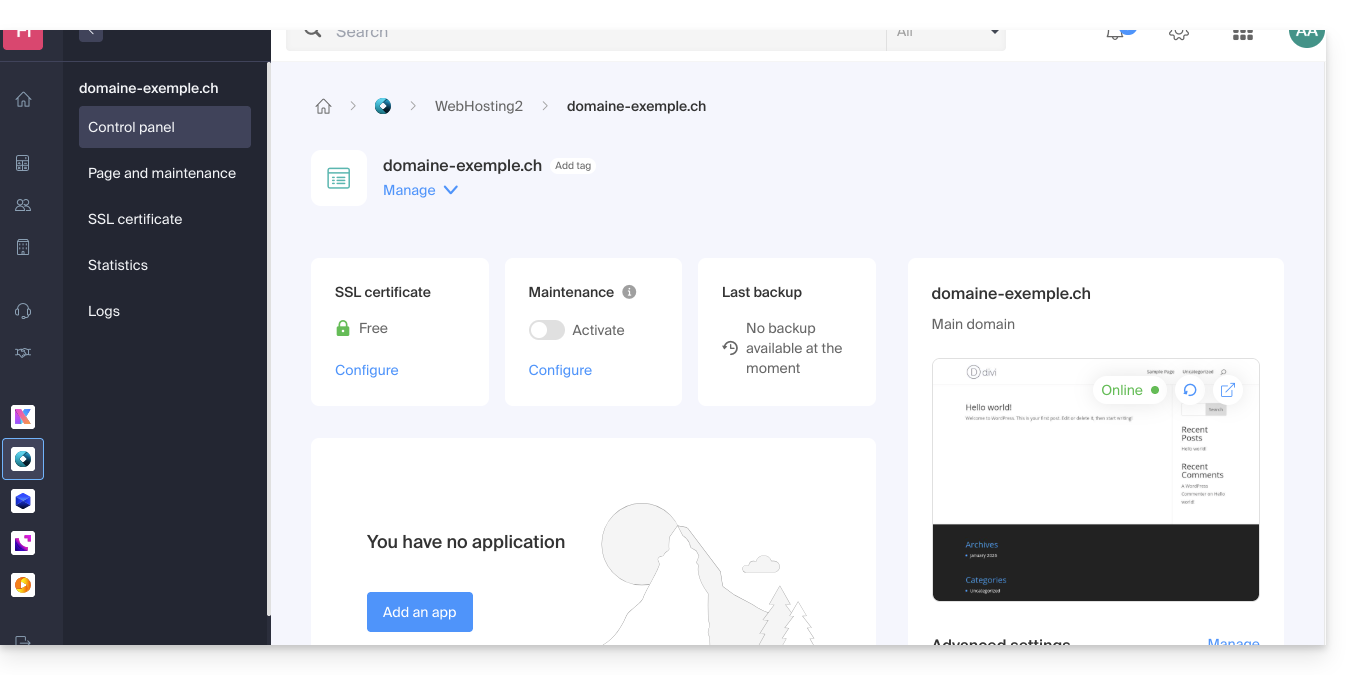
Task: Click the Add an app button
Action: point(419,612)
